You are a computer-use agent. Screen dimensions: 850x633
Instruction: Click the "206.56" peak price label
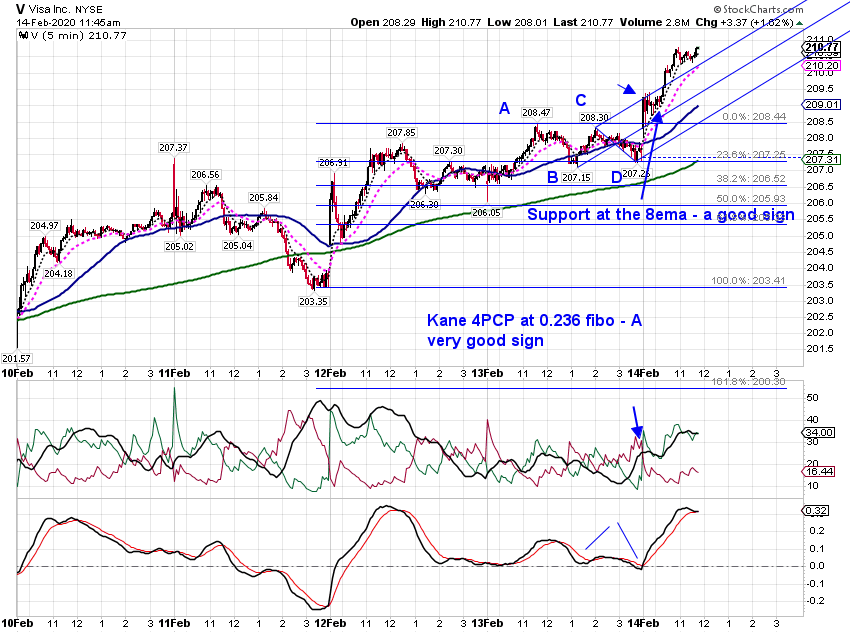pos(205,175)
